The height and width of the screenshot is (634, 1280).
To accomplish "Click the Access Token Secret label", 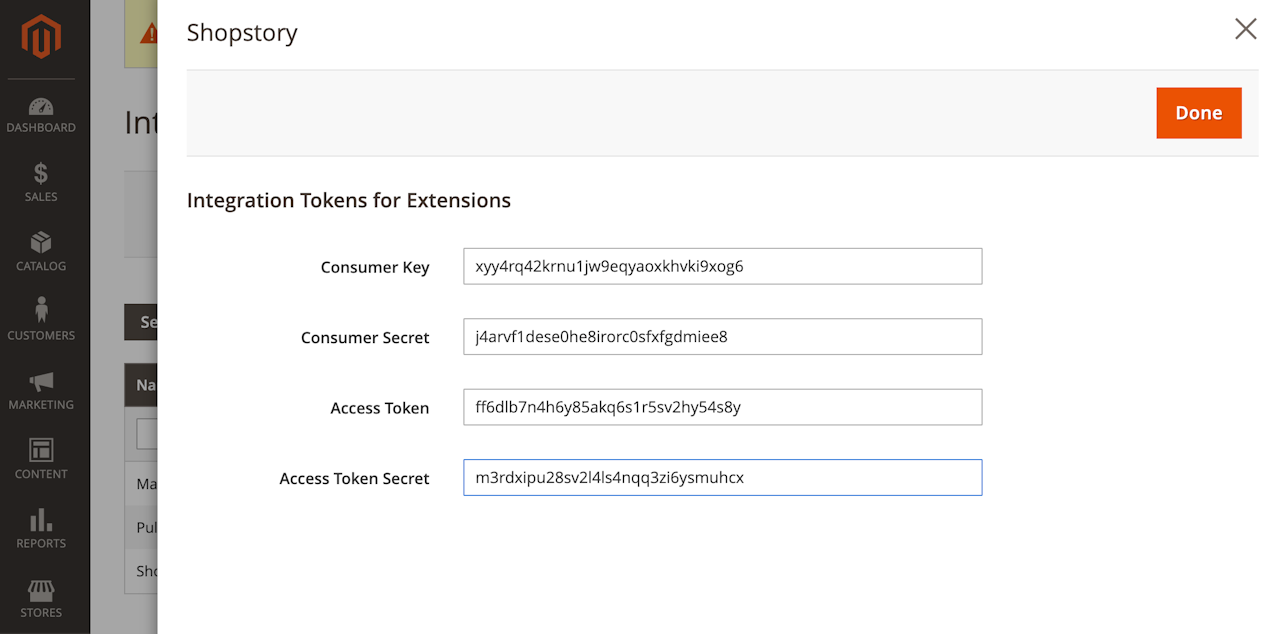I will [354, 479].
